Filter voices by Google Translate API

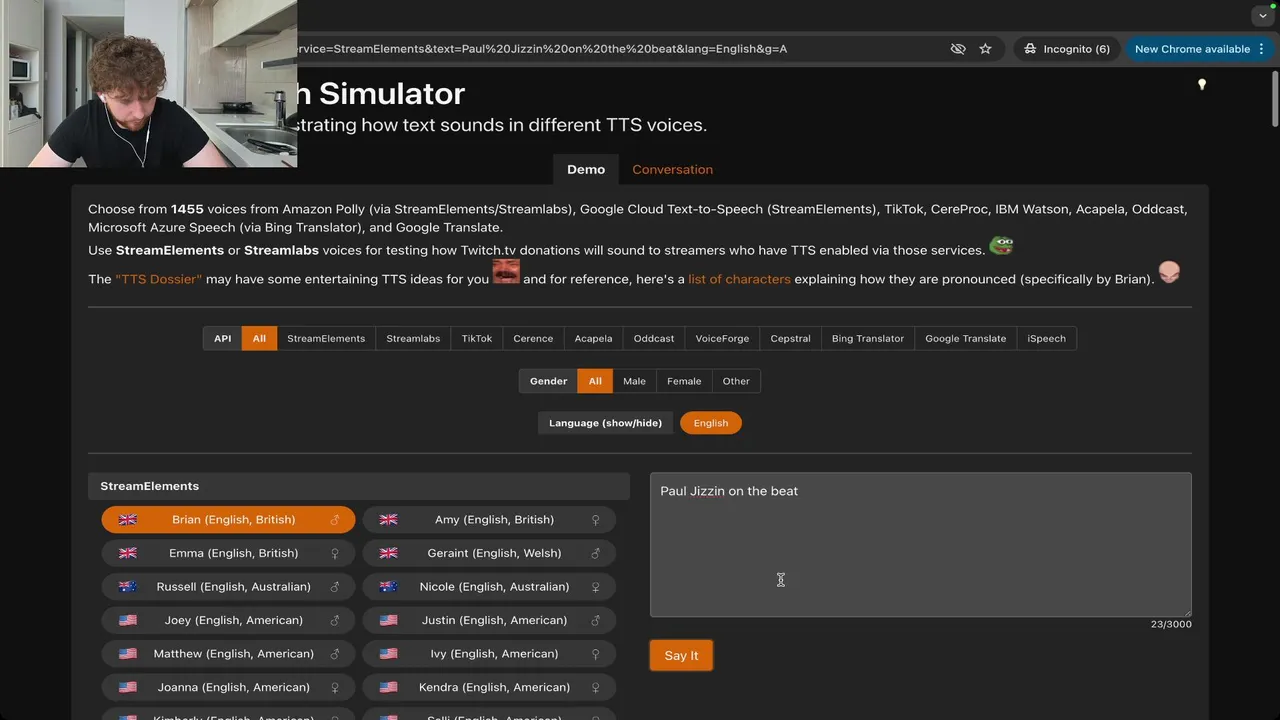click(x=965, y=338)
